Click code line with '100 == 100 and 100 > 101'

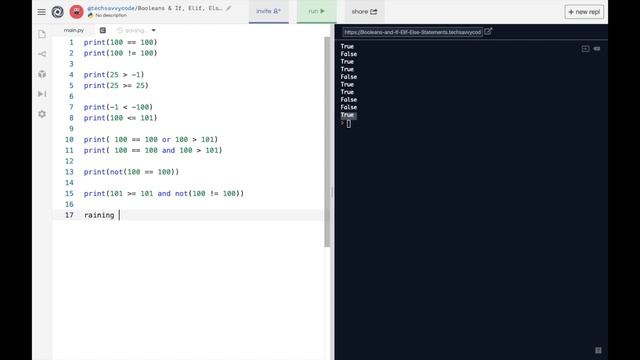coord(153,150)
